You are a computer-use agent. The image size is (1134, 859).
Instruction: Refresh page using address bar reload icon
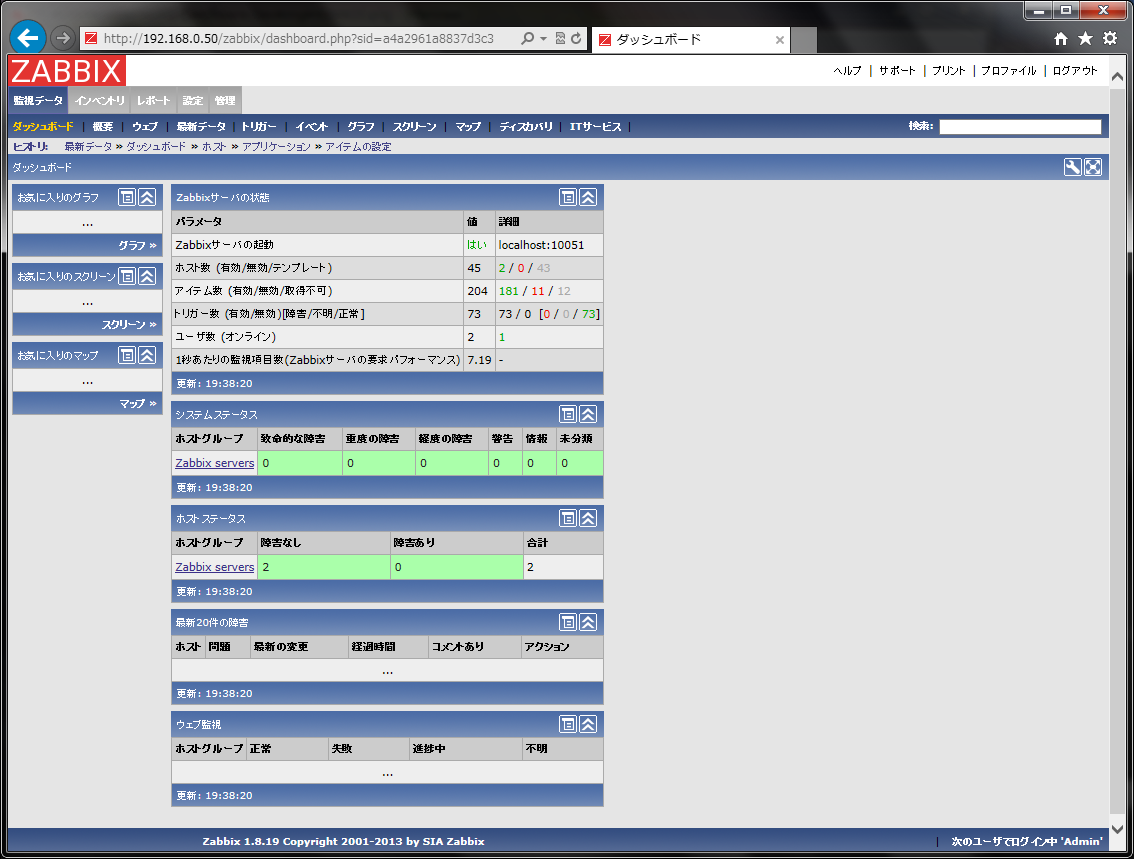click(576, 38)
